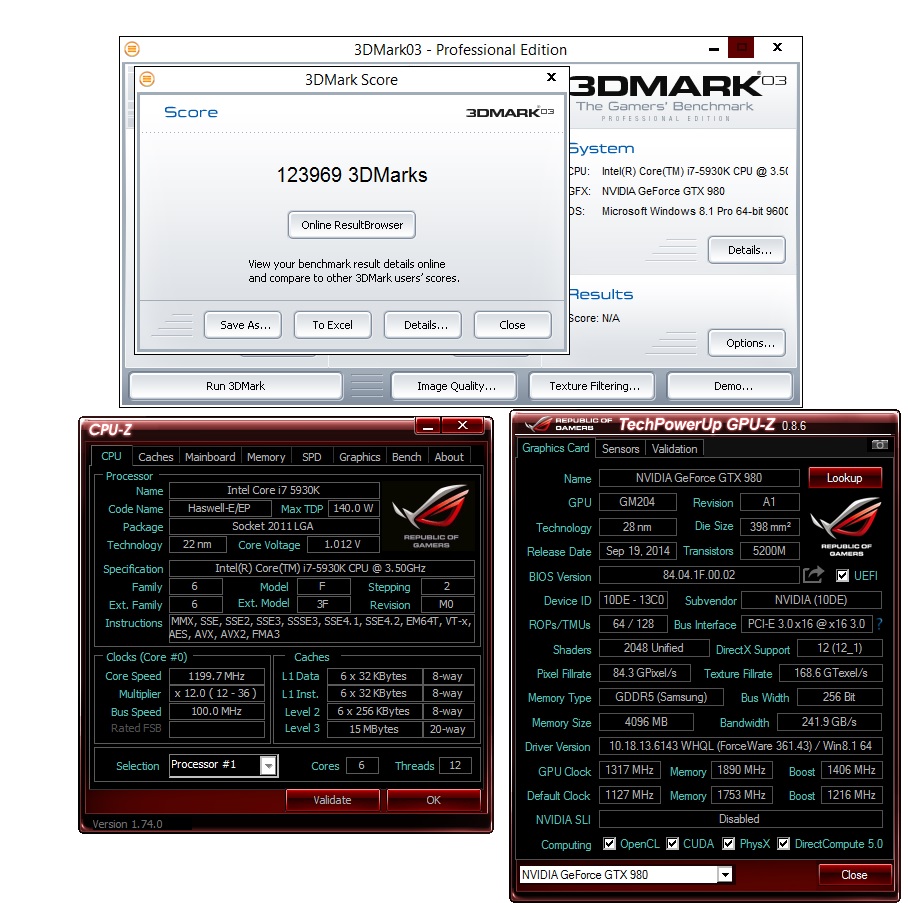This screenshot has height=903, width=908.
Task: Open Details... in the 3DMark Score dialog
Action: pyautogui.click(x=423, y=325)
